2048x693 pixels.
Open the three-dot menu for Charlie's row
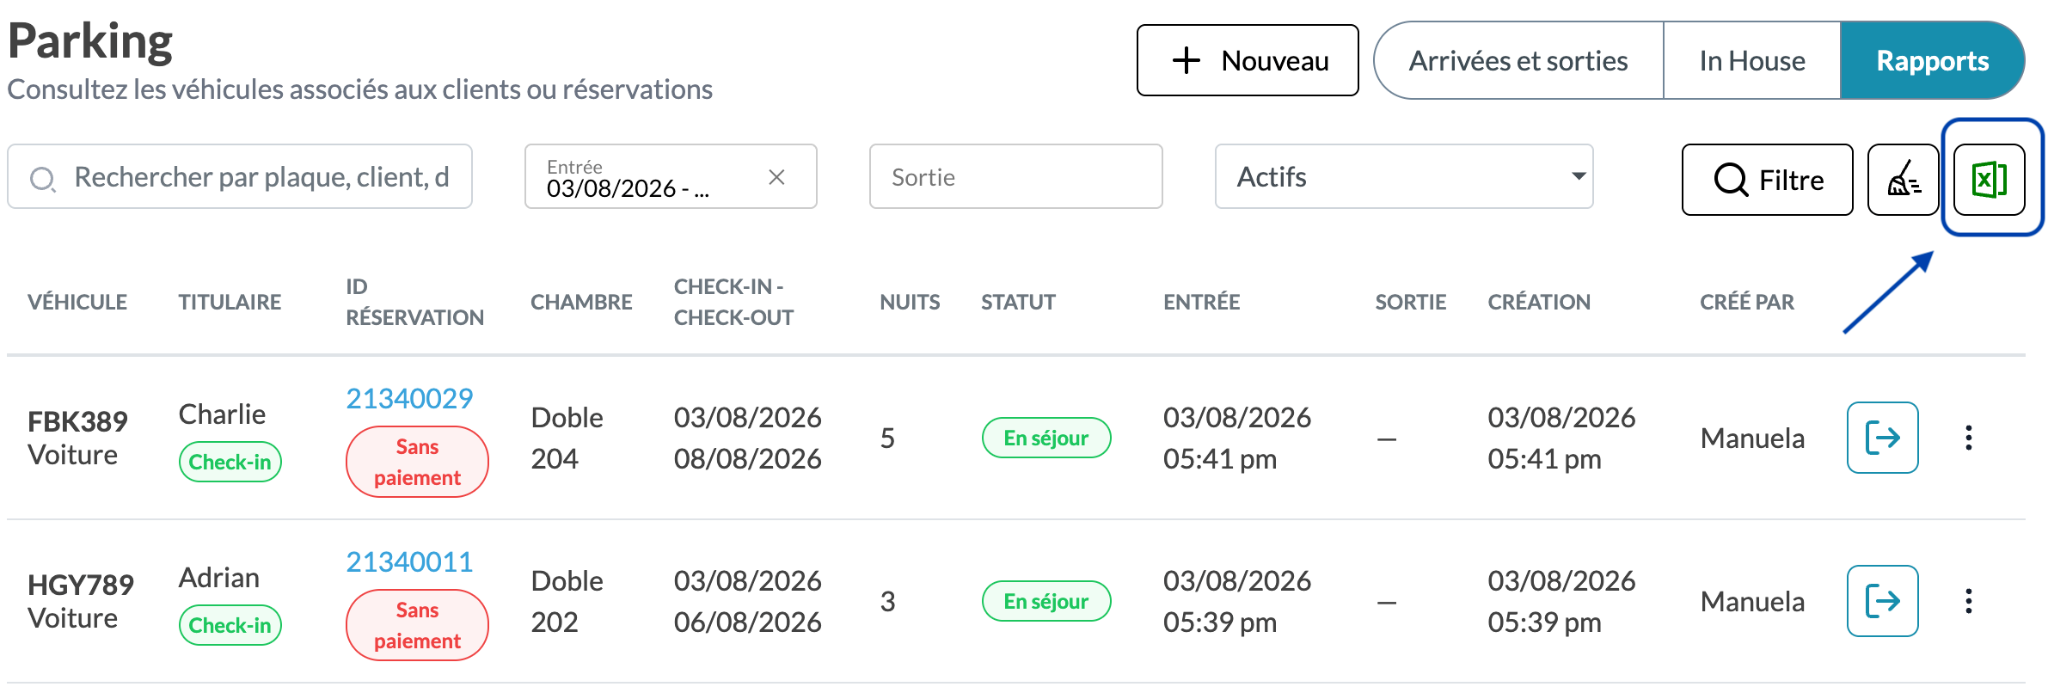click(1968, 438)
